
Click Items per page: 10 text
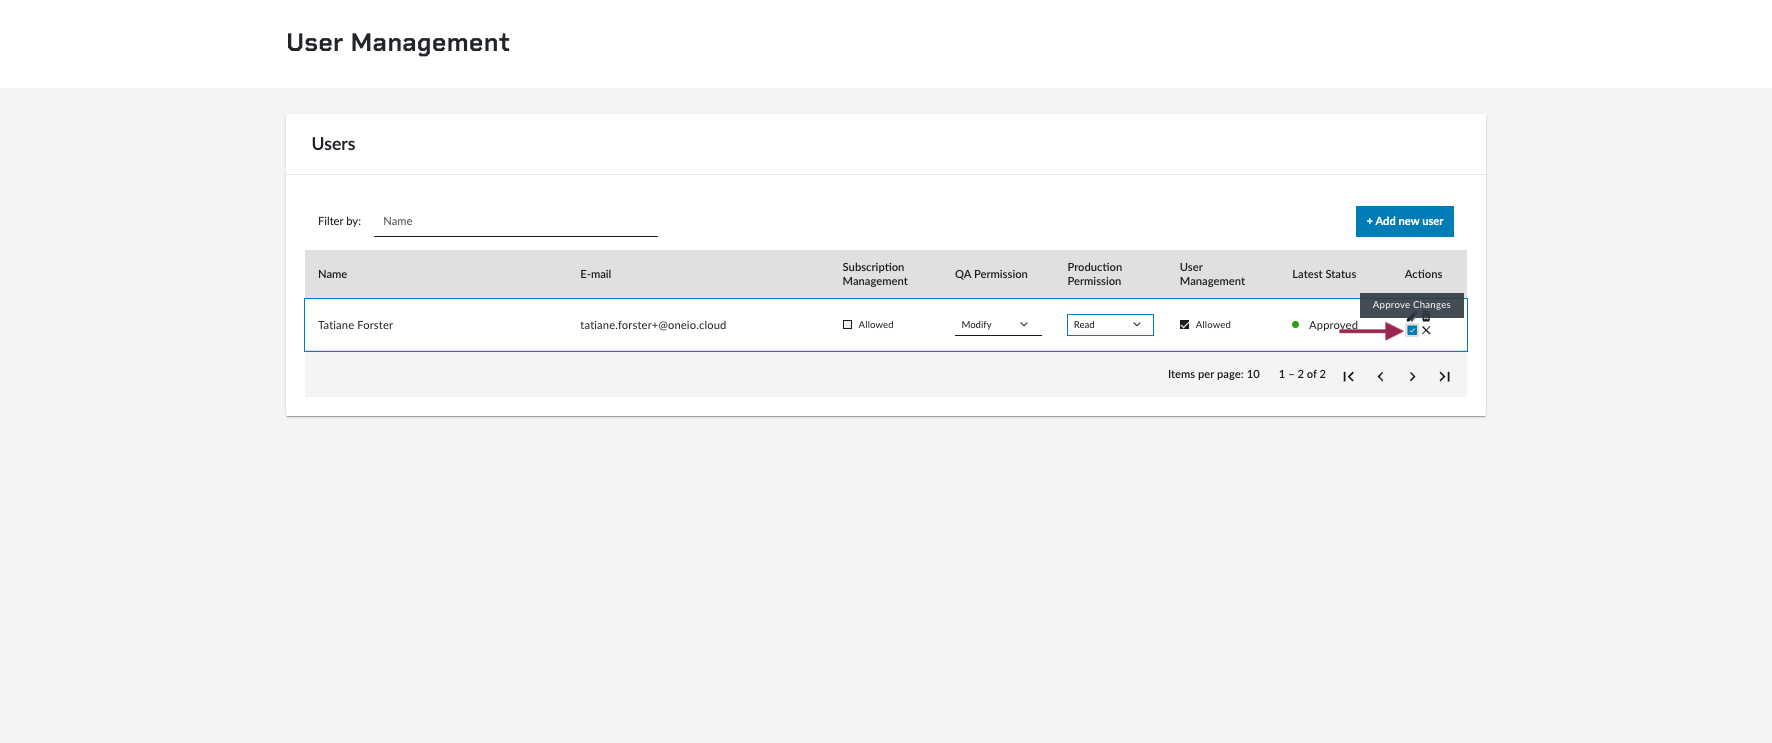click(x=1214, y=374)
